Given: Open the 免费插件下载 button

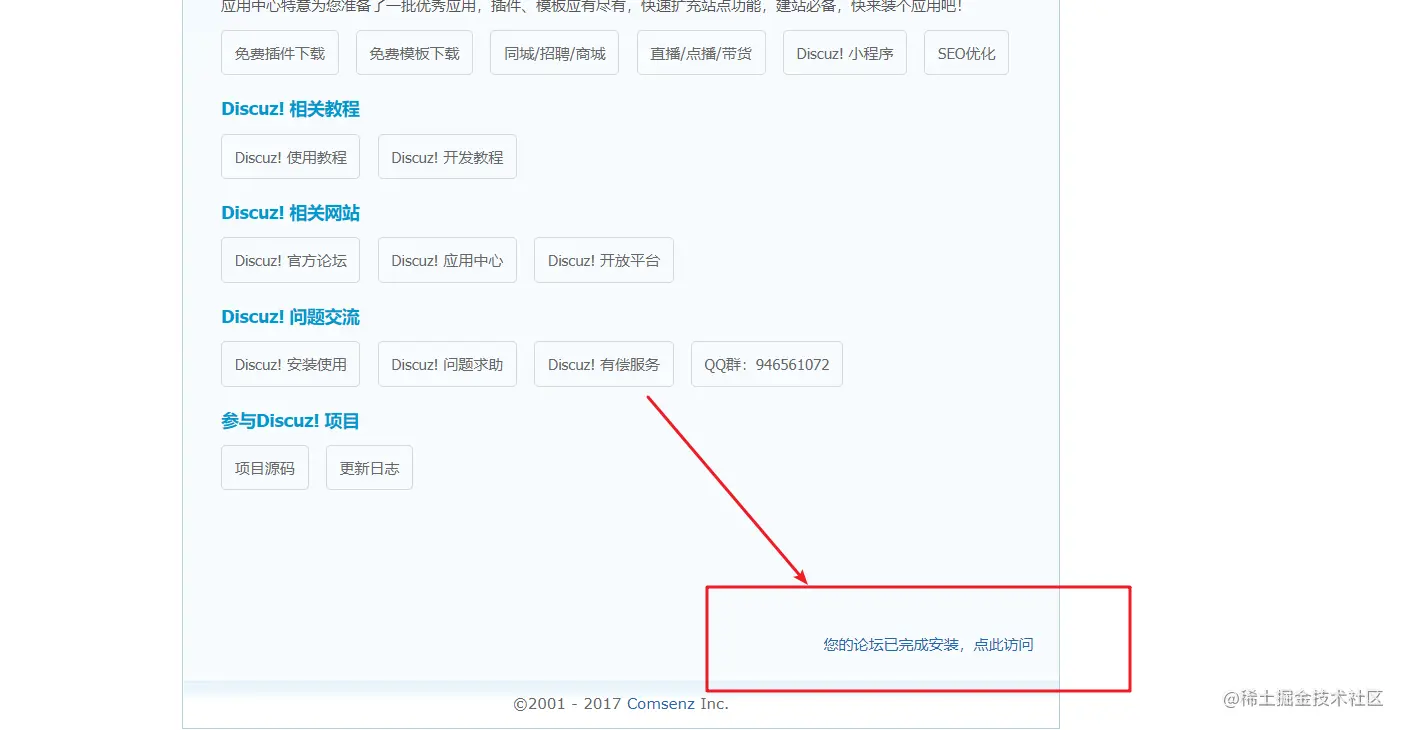Looking at the screenshot, I should [x=280, y=53].
